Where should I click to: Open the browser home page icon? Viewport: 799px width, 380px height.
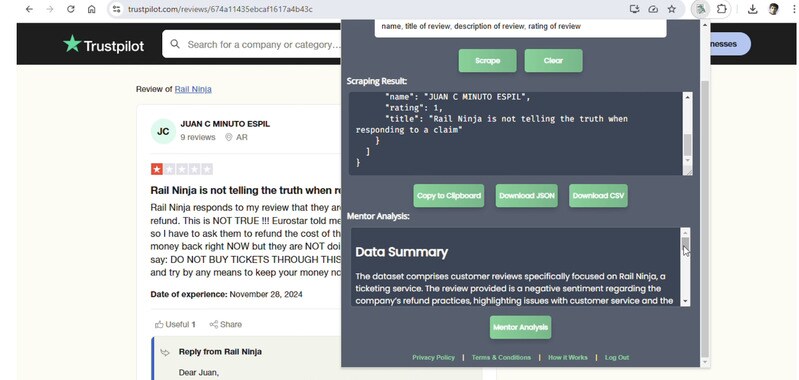pyautogui.click(x=92, y=9)
